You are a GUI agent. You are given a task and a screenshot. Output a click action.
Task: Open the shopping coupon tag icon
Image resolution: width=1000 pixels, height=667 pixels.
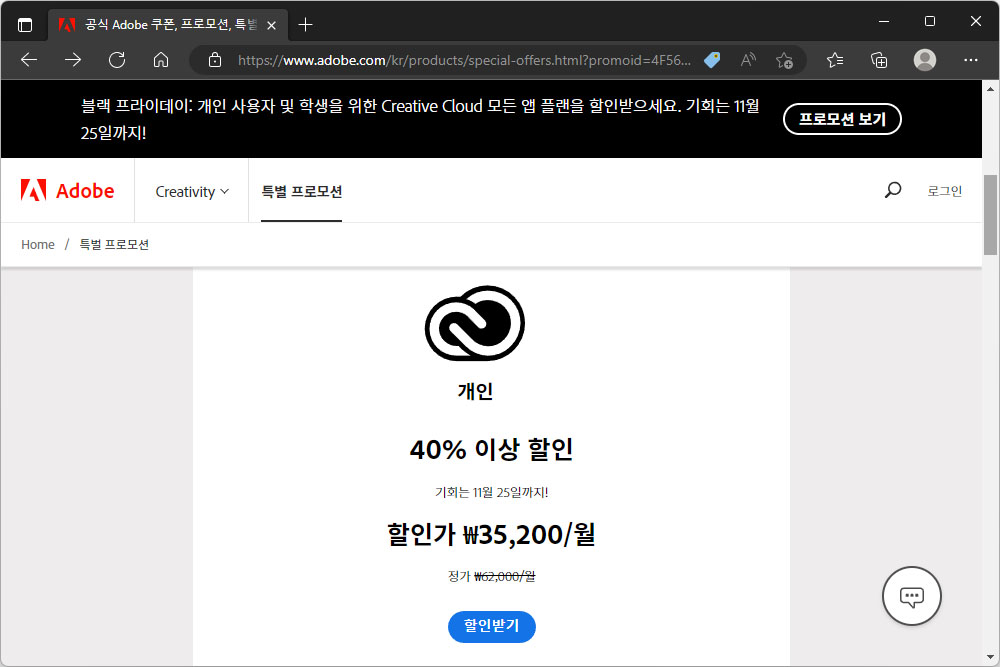point(712,60)
